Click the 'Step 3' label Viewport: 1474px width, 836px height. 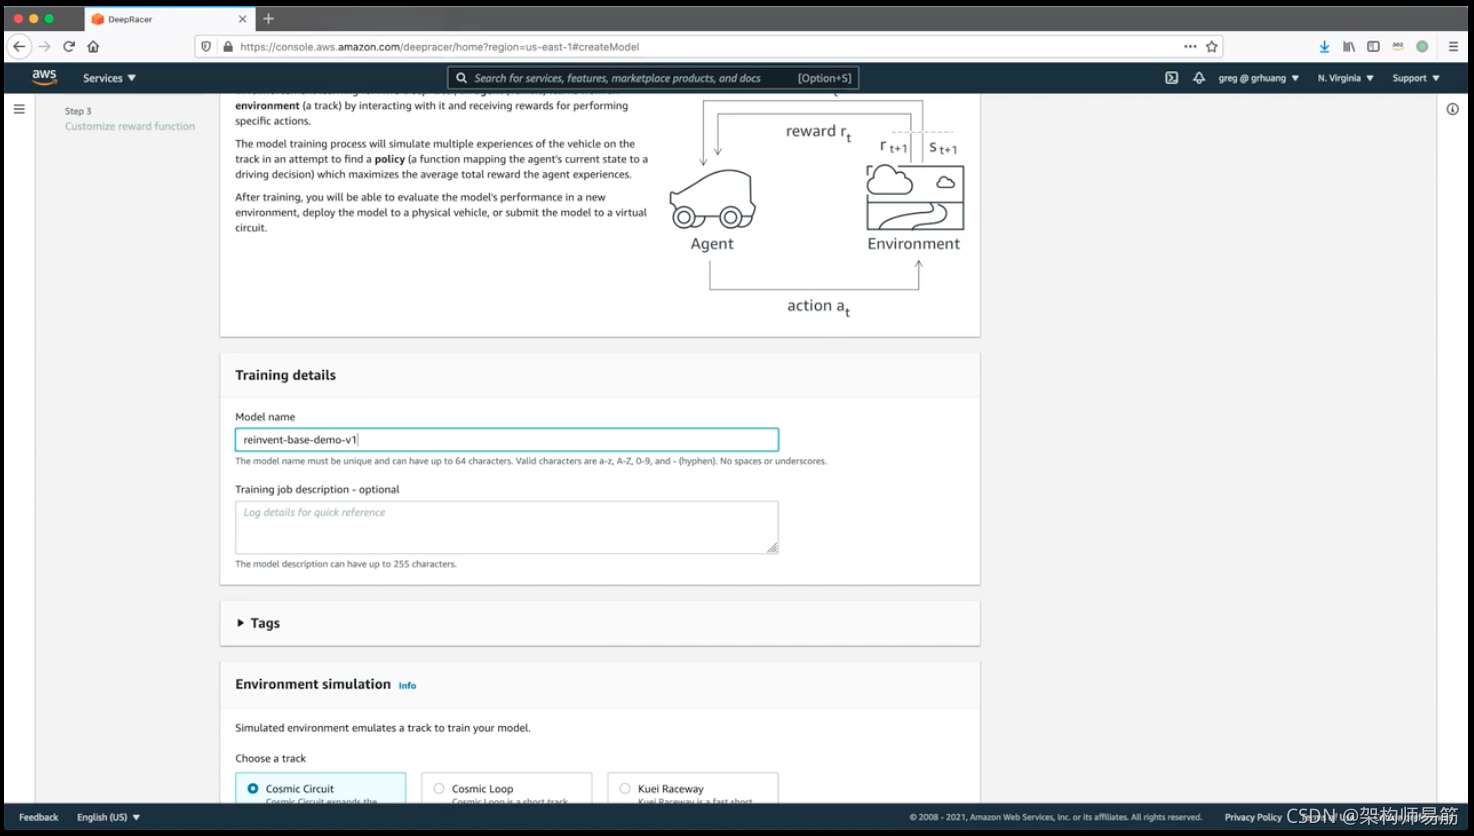tap(78, 111)
